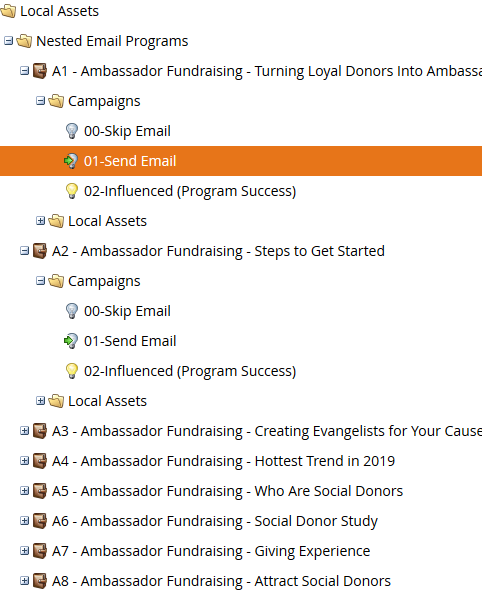Select 00-Skip Email campaign under A2

pyautogui.click(x=127, y=311)
